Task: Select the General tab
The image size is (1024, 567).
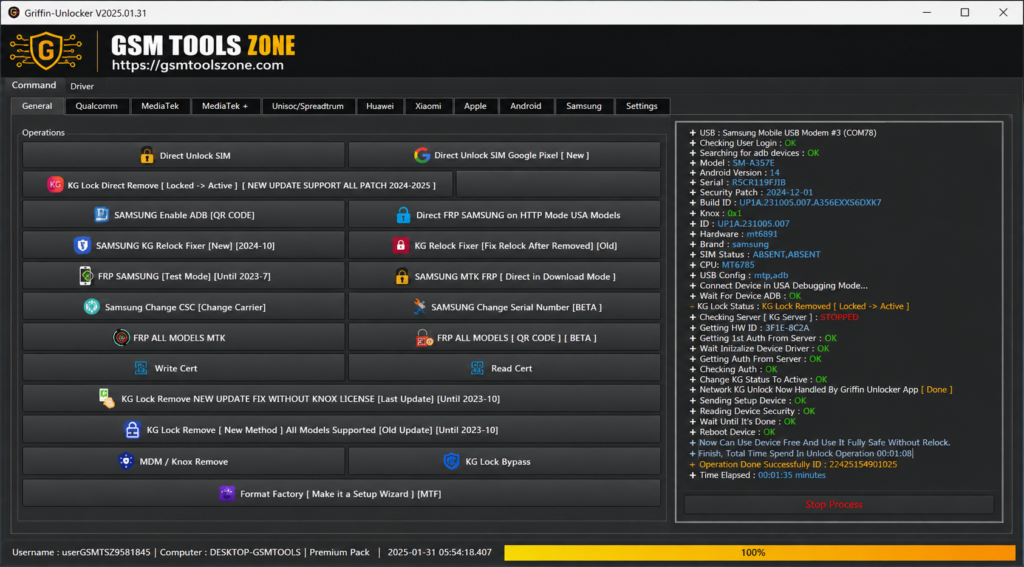Action: [37, 106]
